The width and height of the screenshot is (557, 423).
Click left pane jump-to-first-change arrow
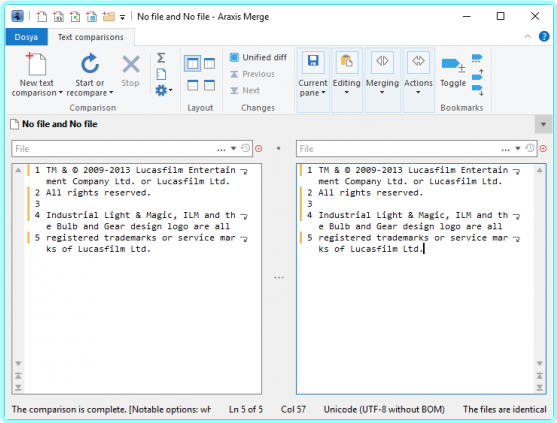point(18,376)
